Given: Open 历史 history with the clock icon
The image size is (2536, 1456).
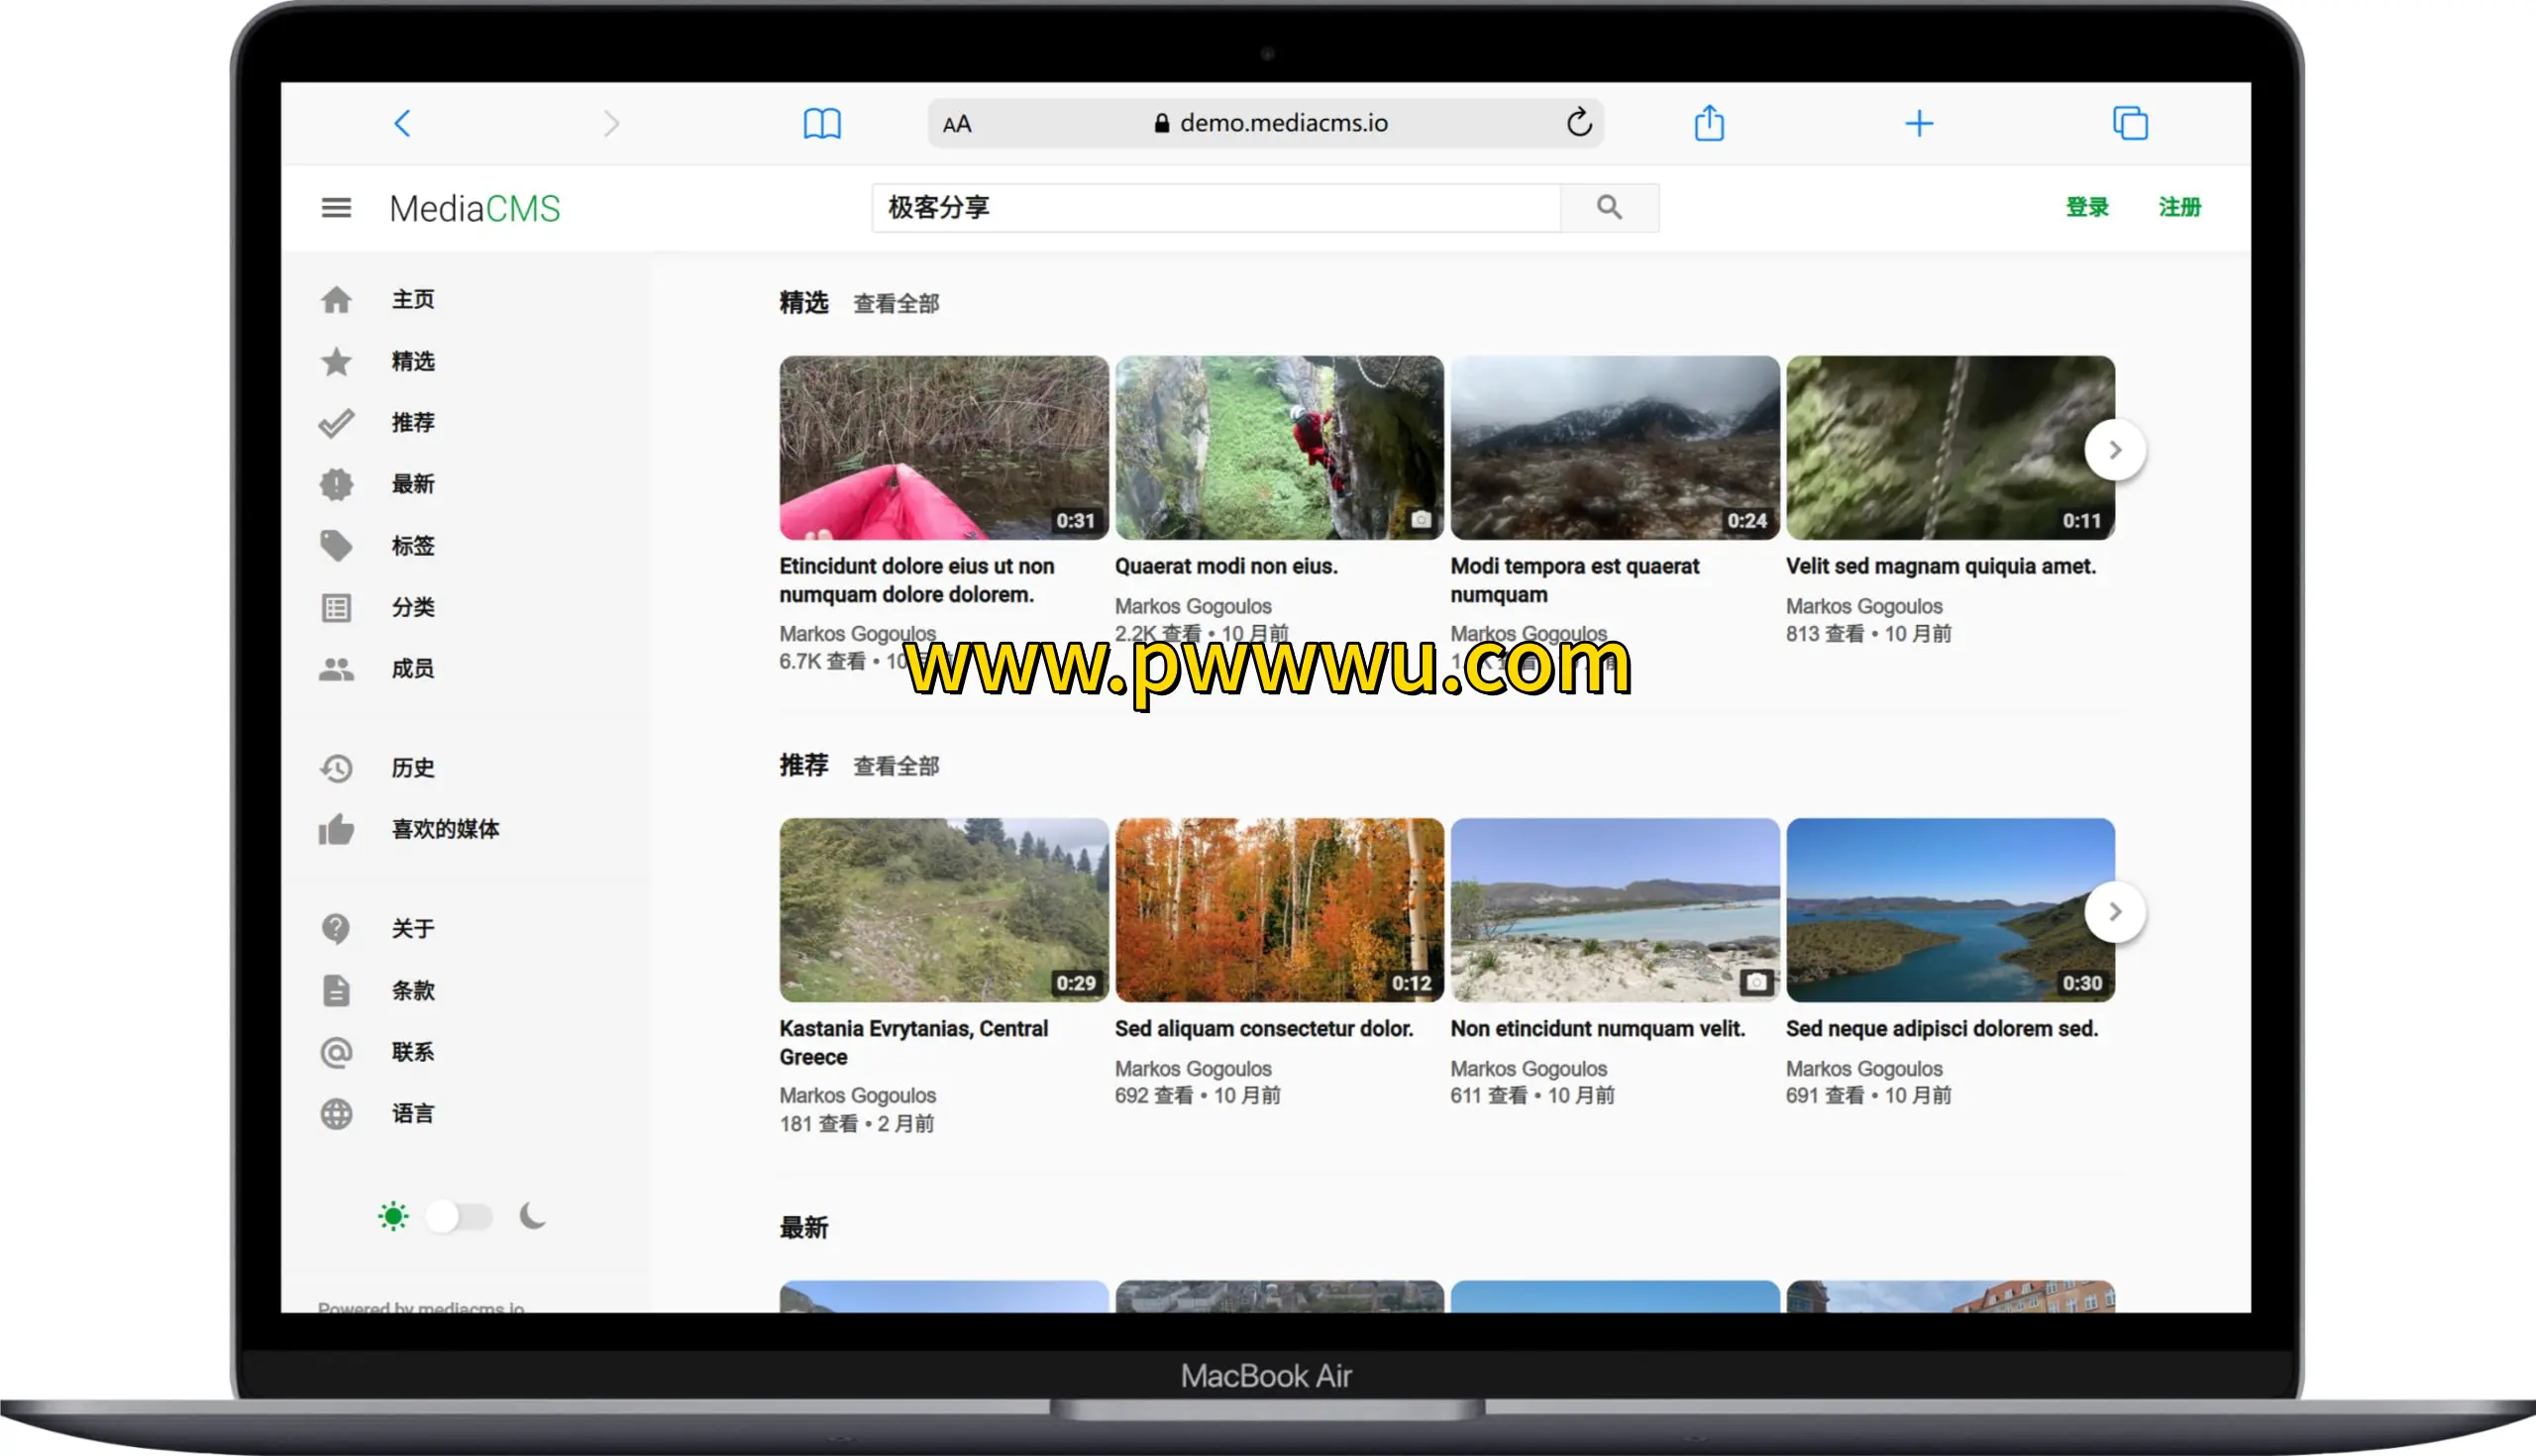Looking at the screenshot, I should (336, 768).
